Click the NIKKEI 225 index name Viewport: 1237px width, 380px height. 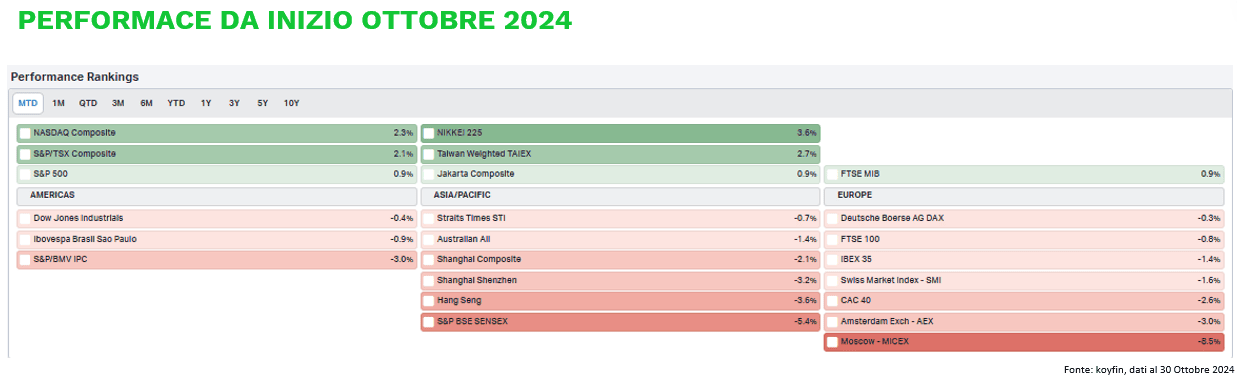(460, 133)
